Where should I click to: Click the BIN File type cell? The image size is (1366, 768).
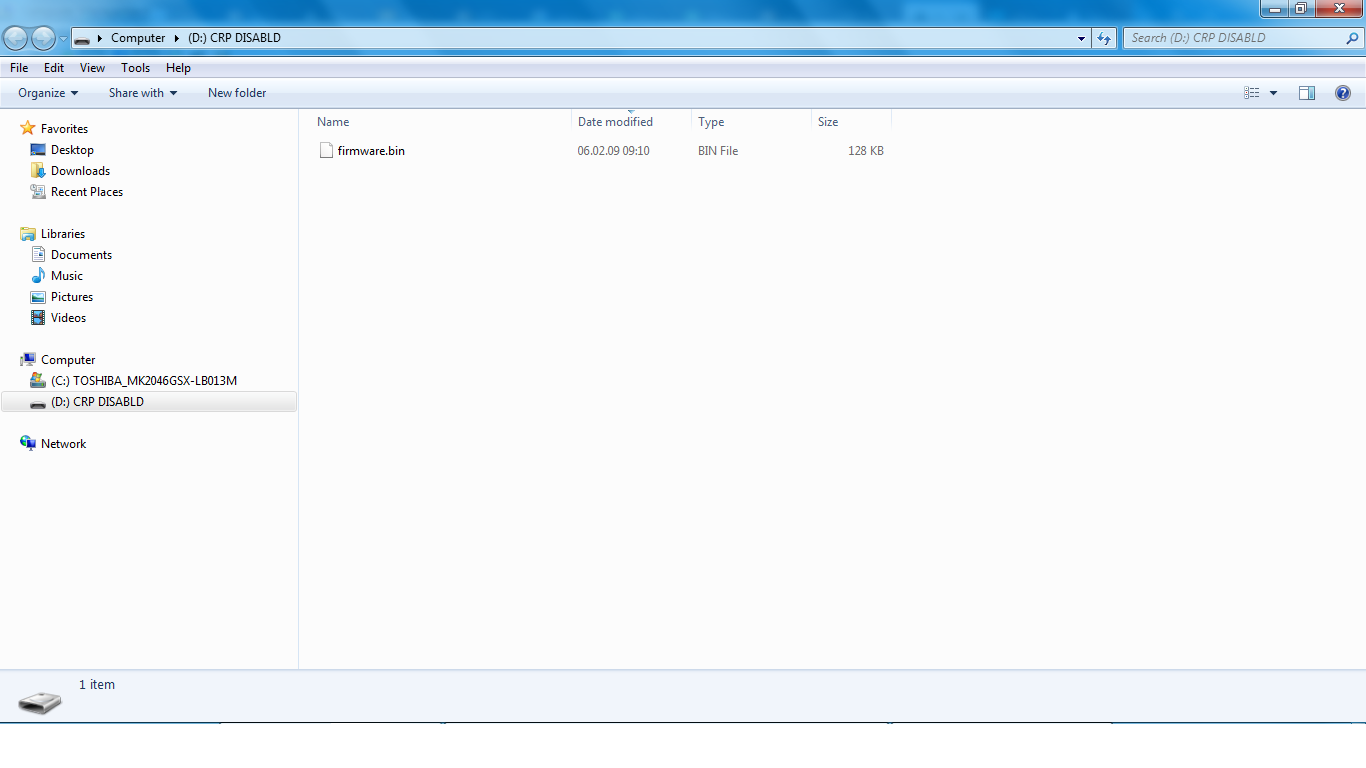coord(718,151)
